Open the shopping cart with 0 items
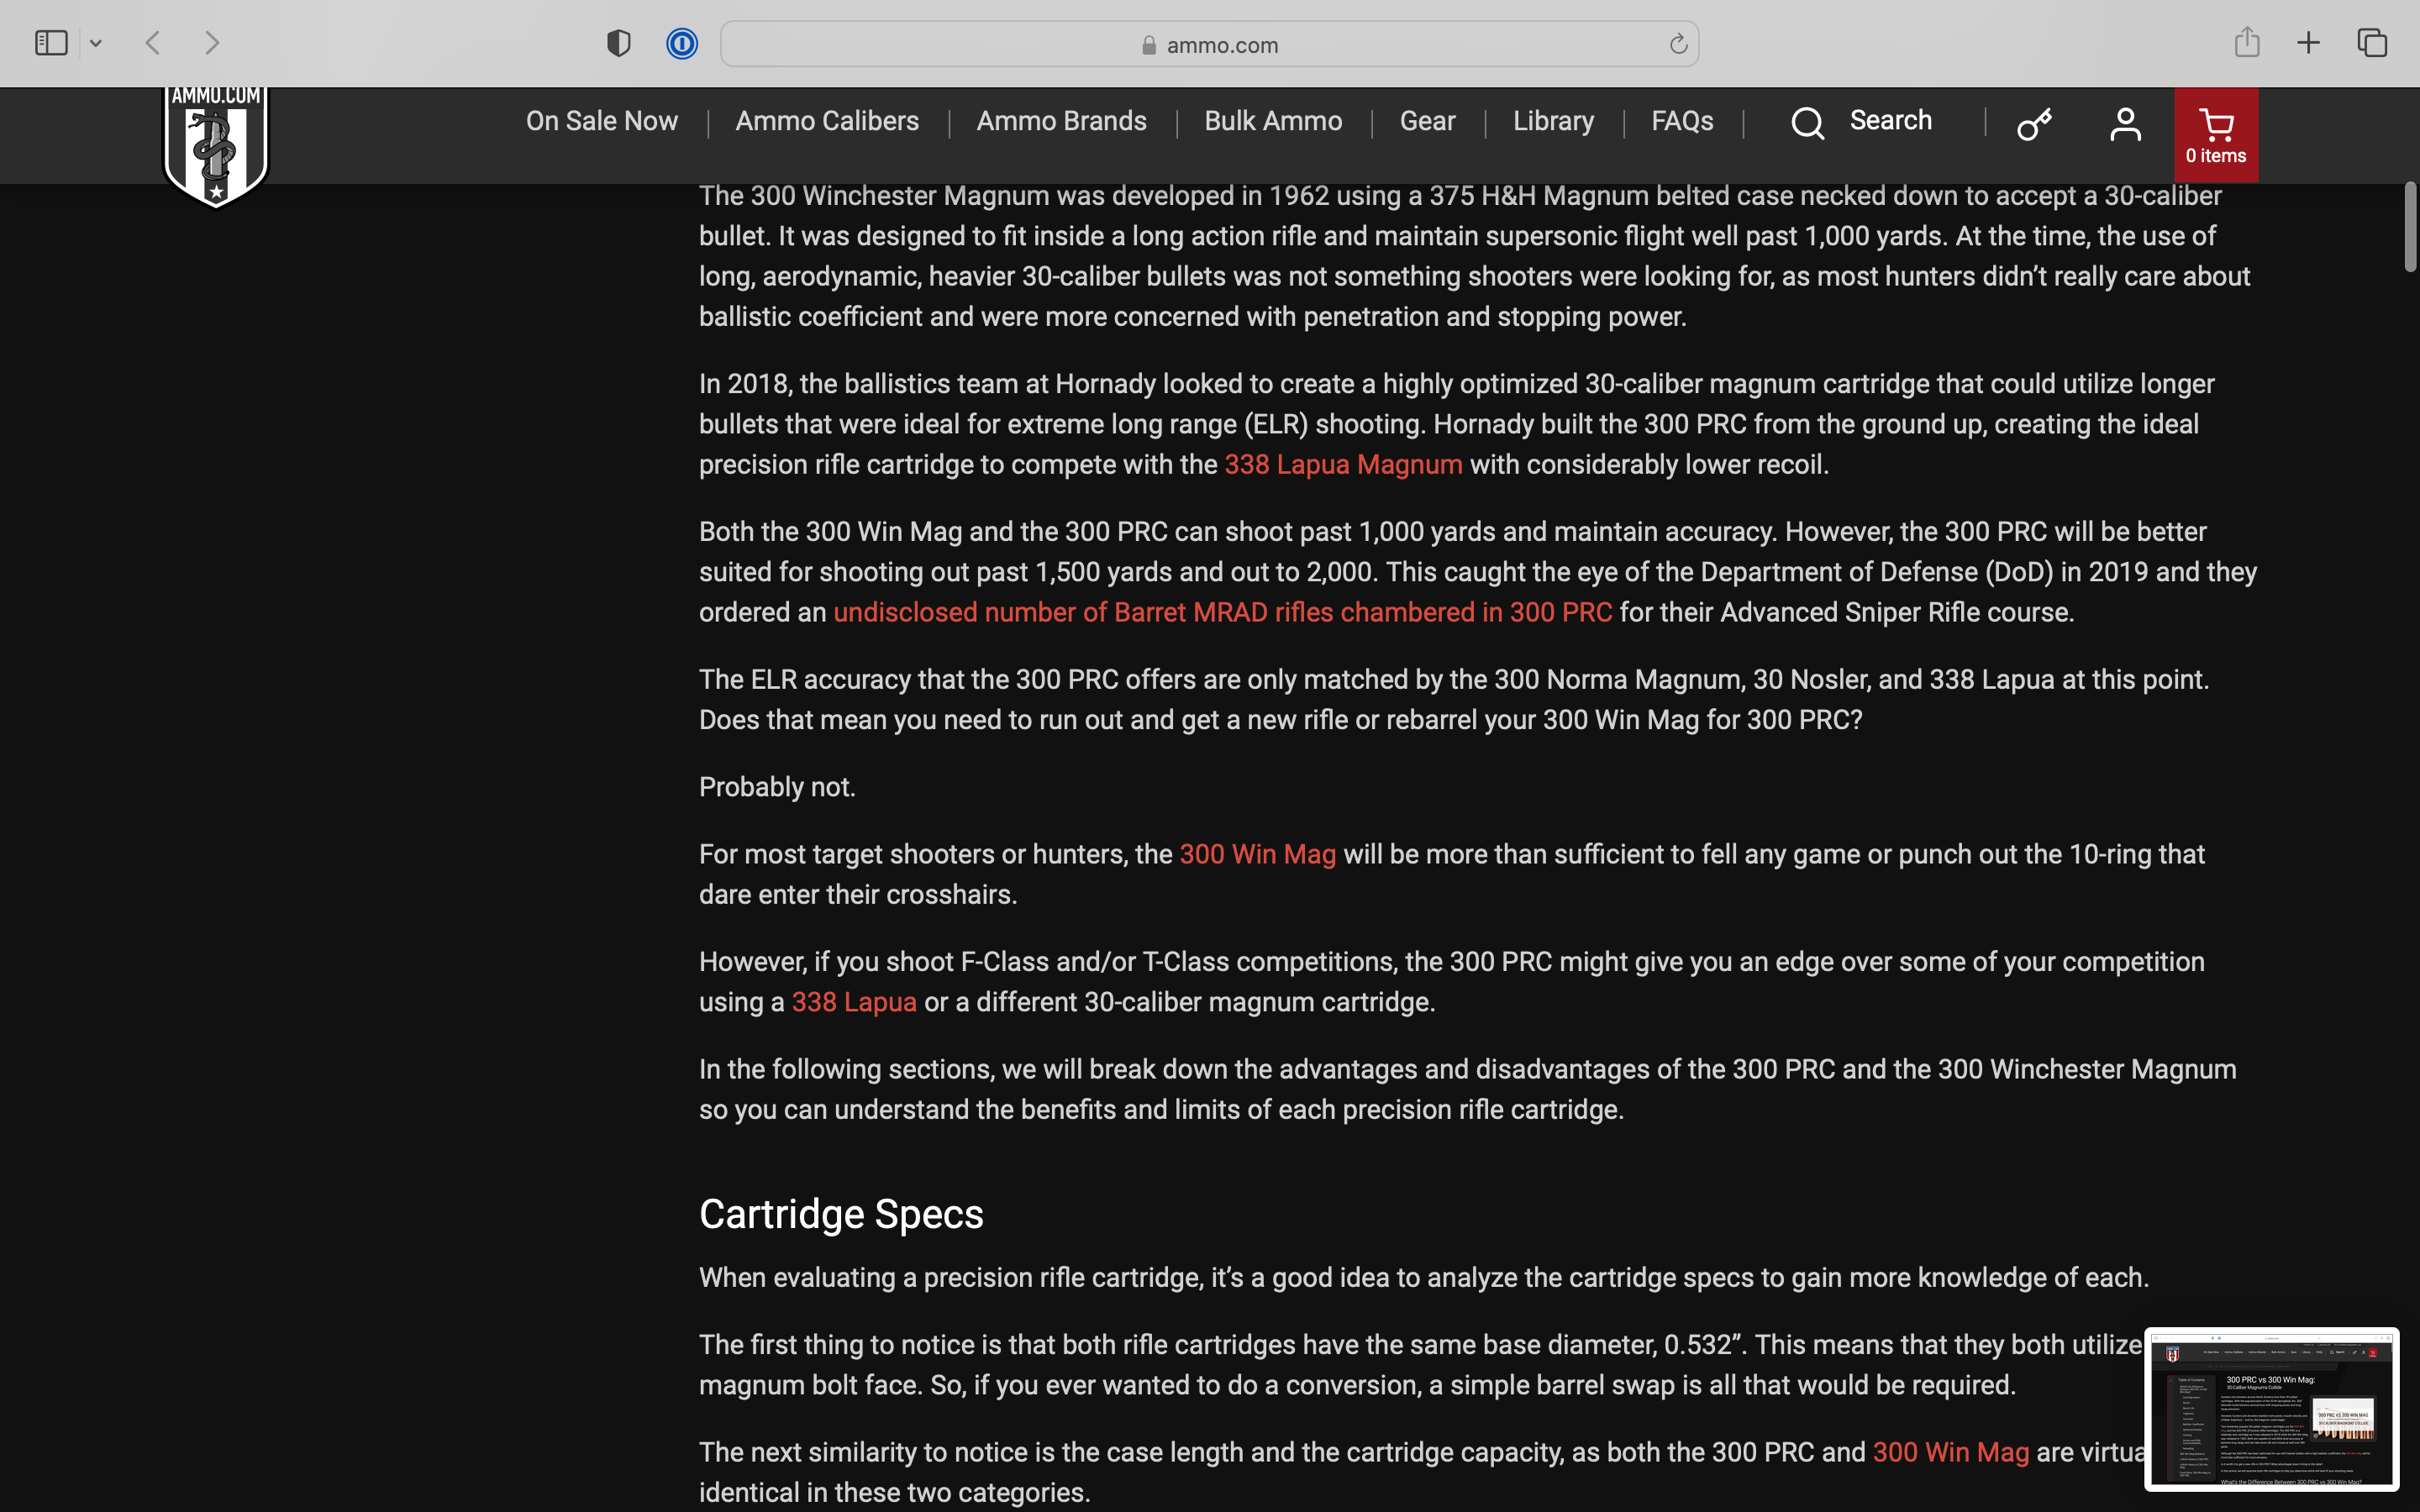 (2216, 135)
